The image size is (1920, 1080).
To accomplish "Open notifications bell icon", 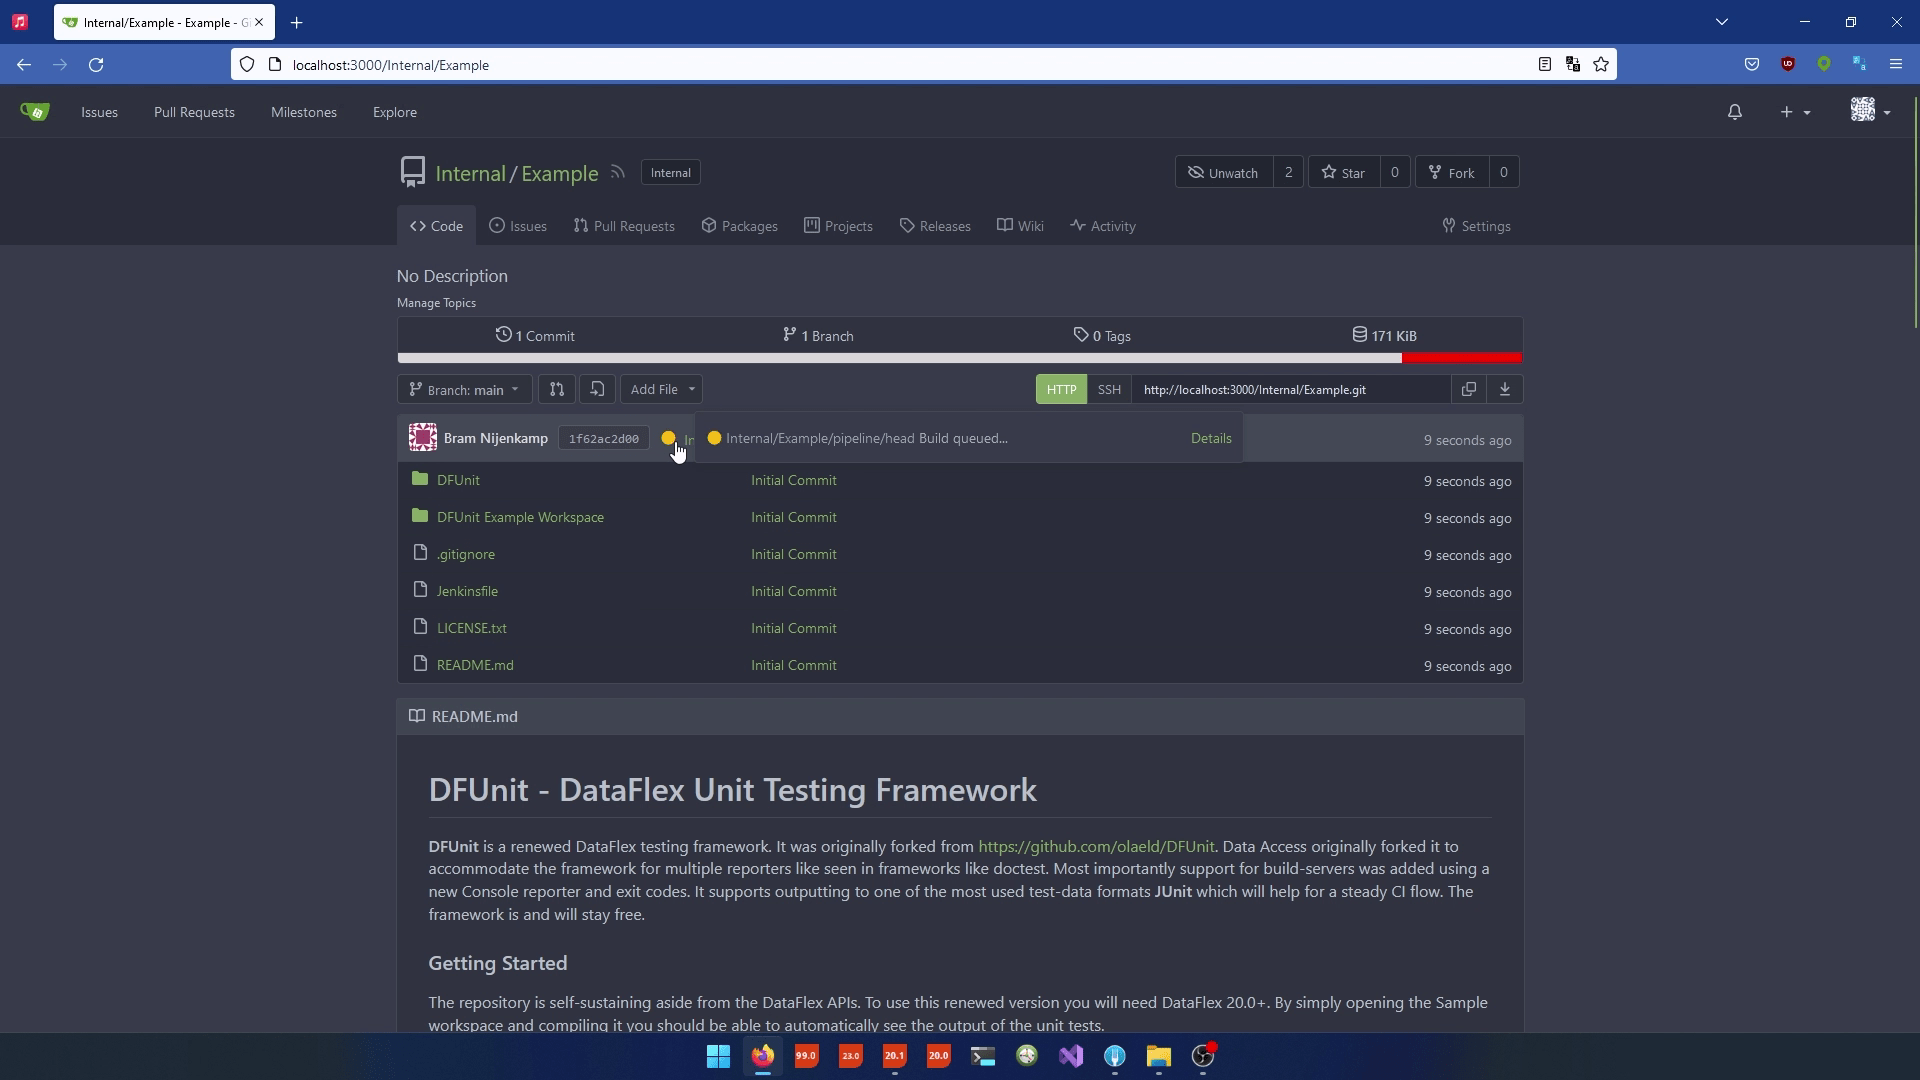I will coord(1735,112).
